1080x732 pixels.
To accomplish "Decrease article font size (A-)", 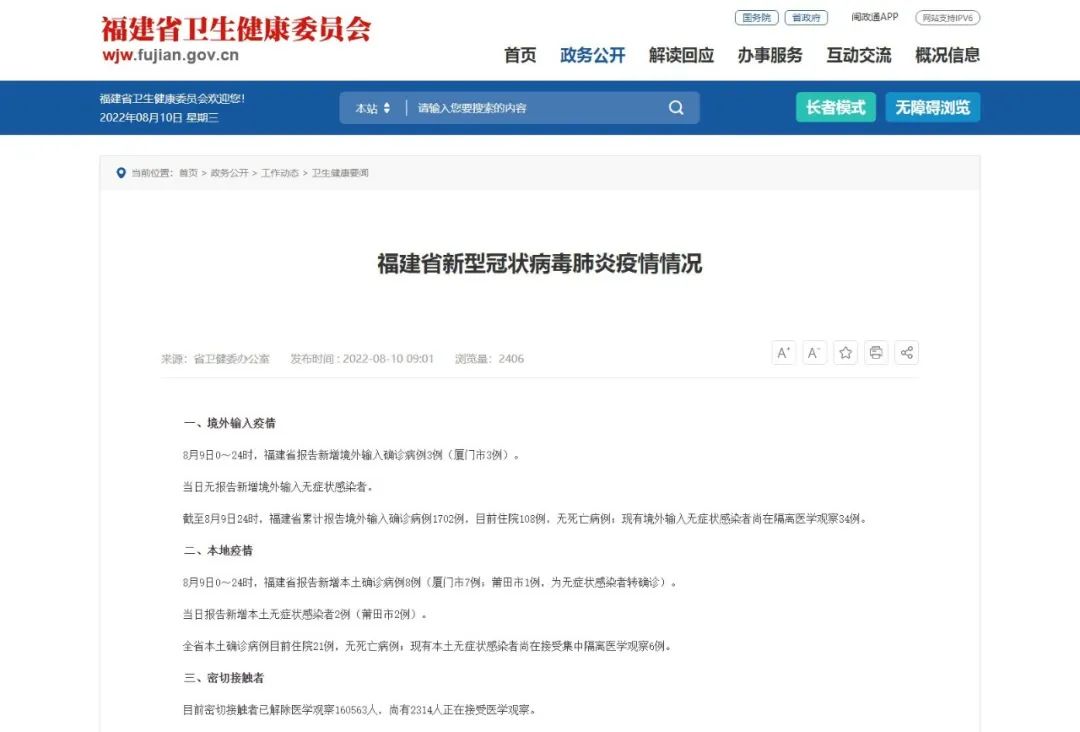I will click(x=814, y=353).
